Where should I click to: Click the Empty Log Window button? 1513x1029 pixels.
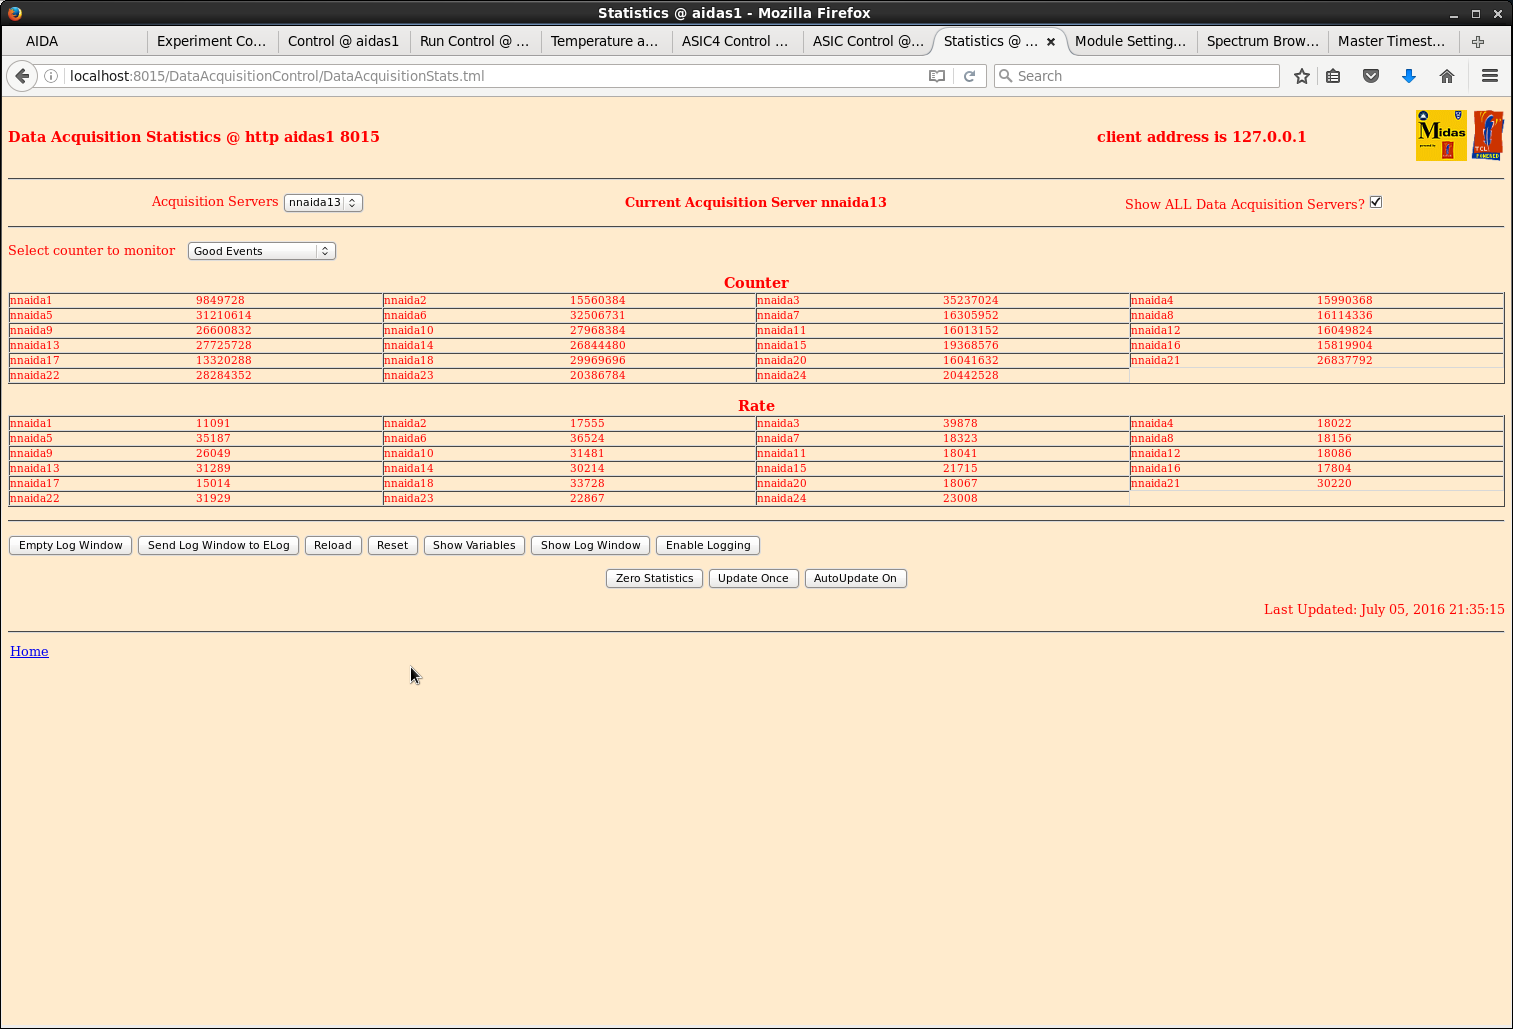pos(70,545)
